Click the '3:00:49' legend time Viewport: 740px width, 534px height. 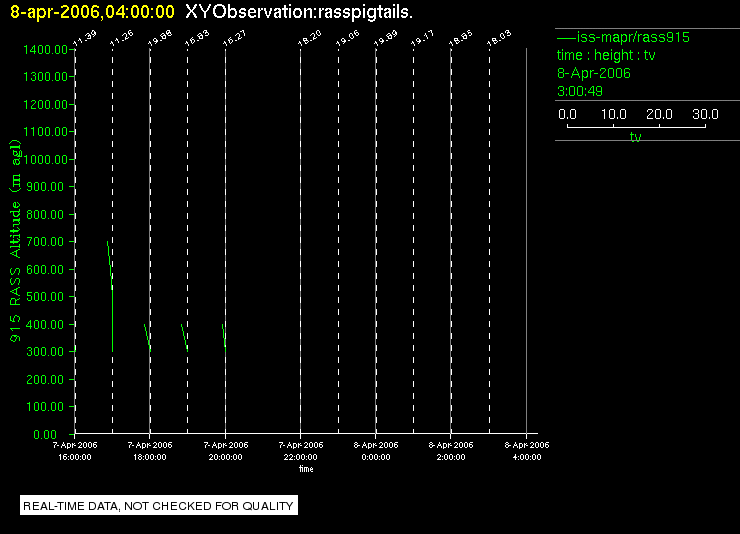click(580, 91)
